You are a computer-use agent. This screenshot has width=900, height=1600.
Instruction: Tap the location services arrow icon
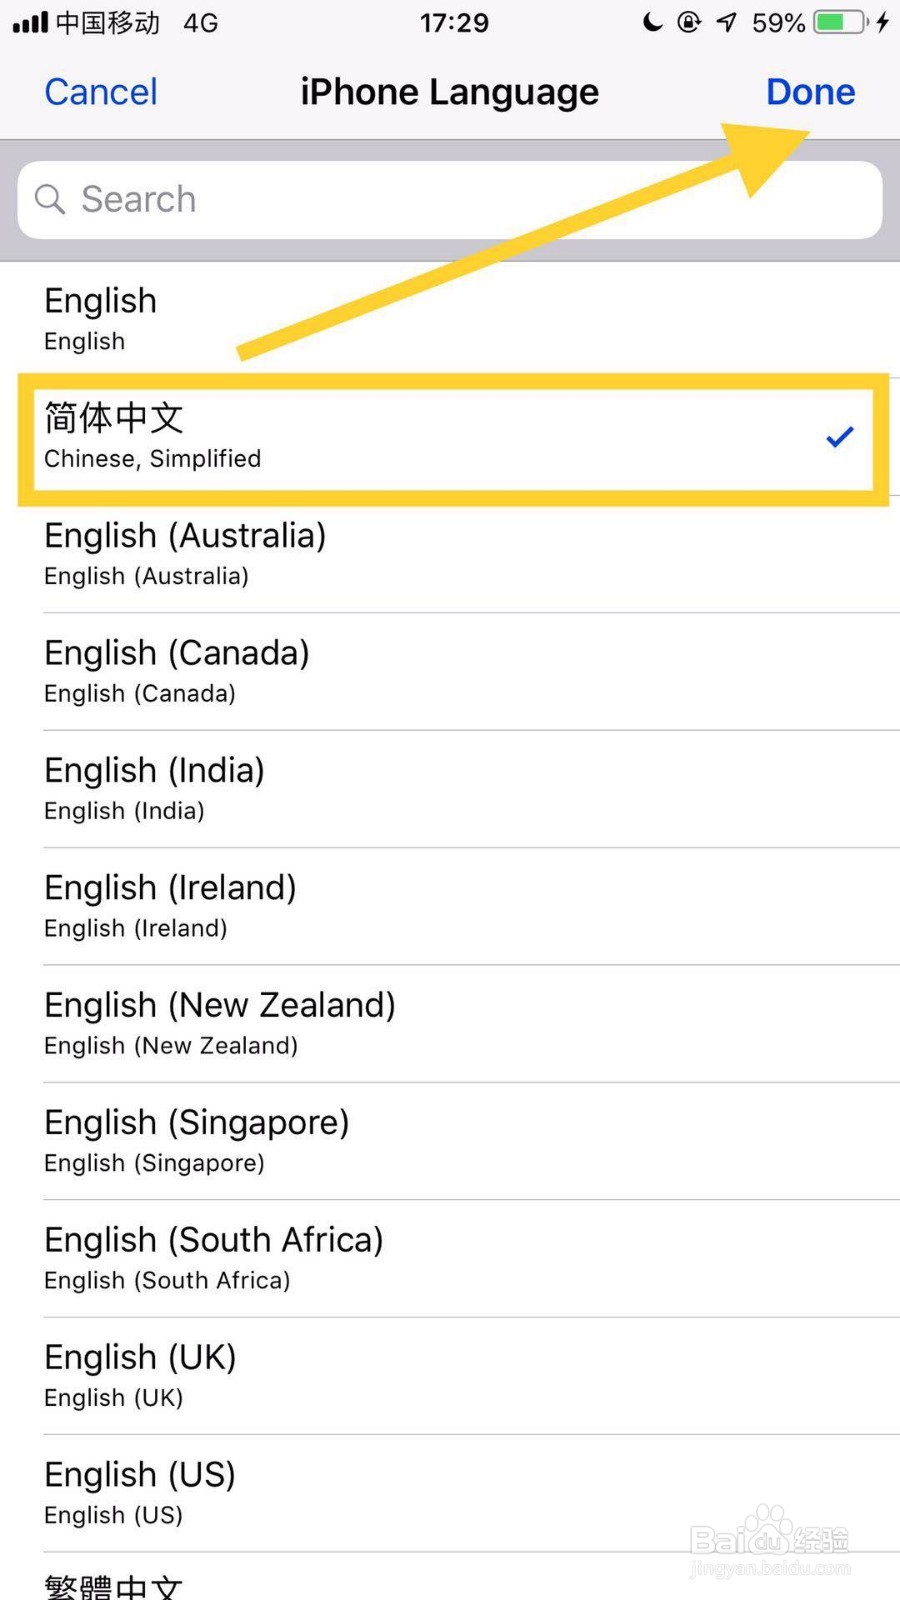(x=726, y=22)
